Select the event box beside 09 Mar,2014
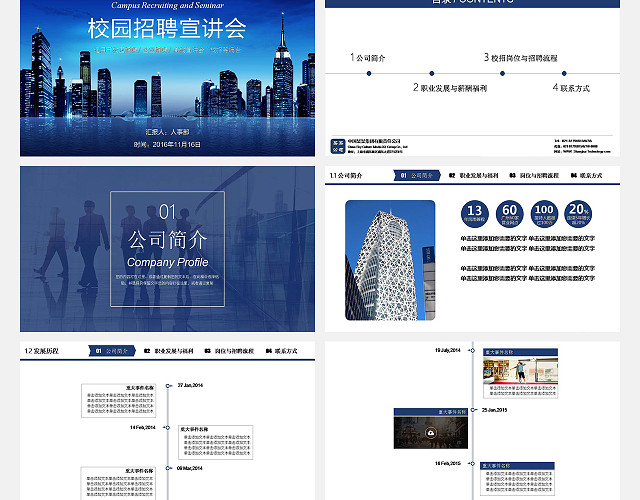 118,483
